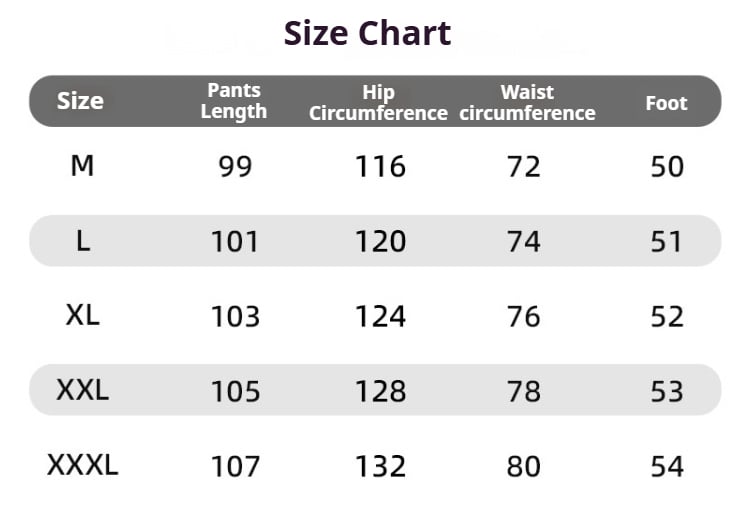Screen dimensions: 744x511
Task: Click waist value 76 in XL row
Action: [x=523, y=316]
